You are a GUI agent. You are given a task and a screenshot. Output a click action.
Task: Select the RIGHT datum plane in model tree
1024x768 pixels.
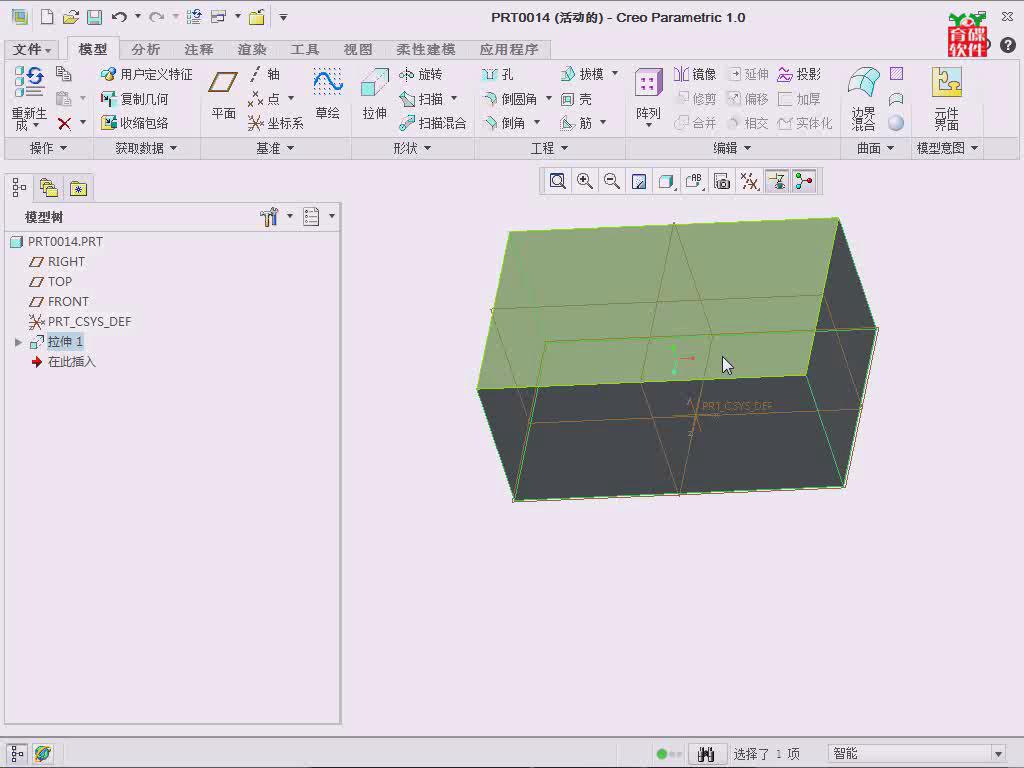(57, 261)
